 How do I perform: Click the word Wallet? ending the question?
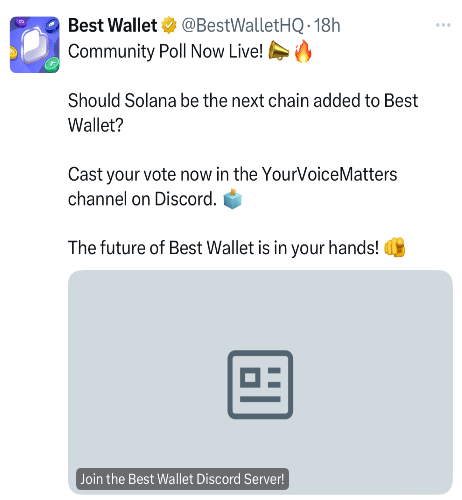[x=96, y=125]
